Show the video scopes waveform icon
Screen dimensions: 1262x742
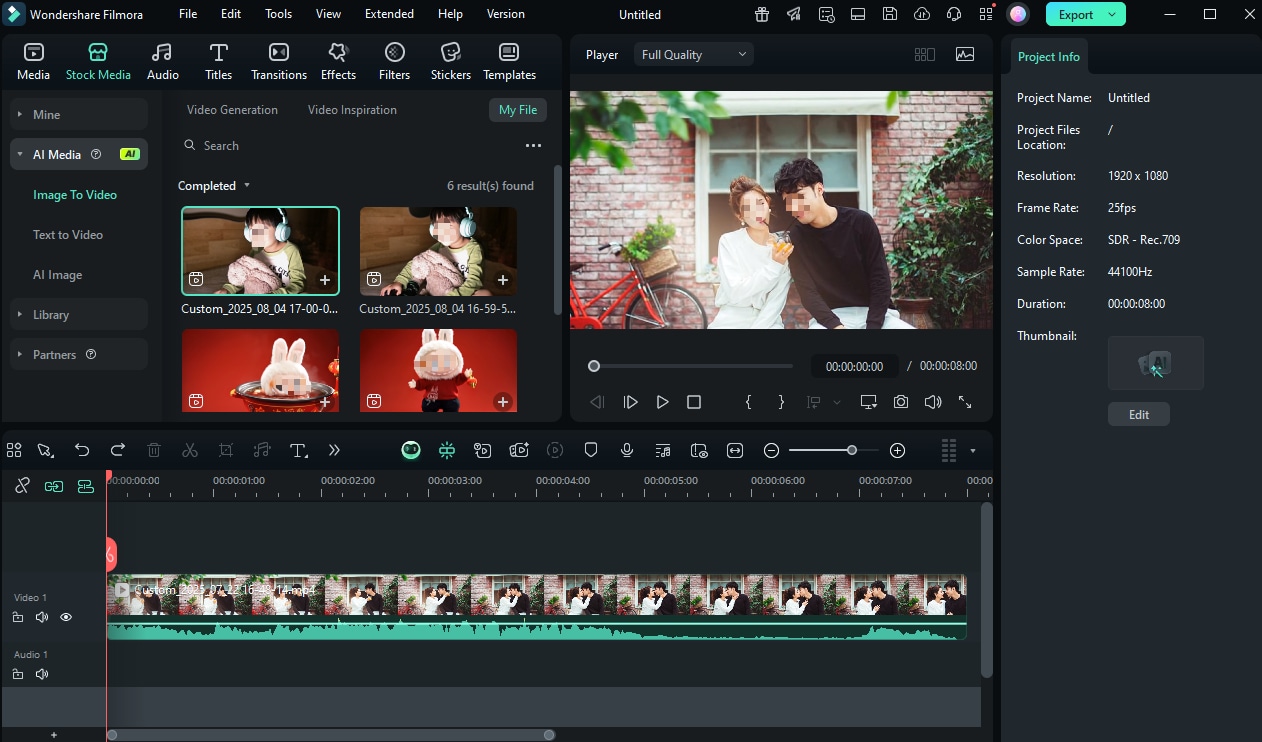(965, 55)
